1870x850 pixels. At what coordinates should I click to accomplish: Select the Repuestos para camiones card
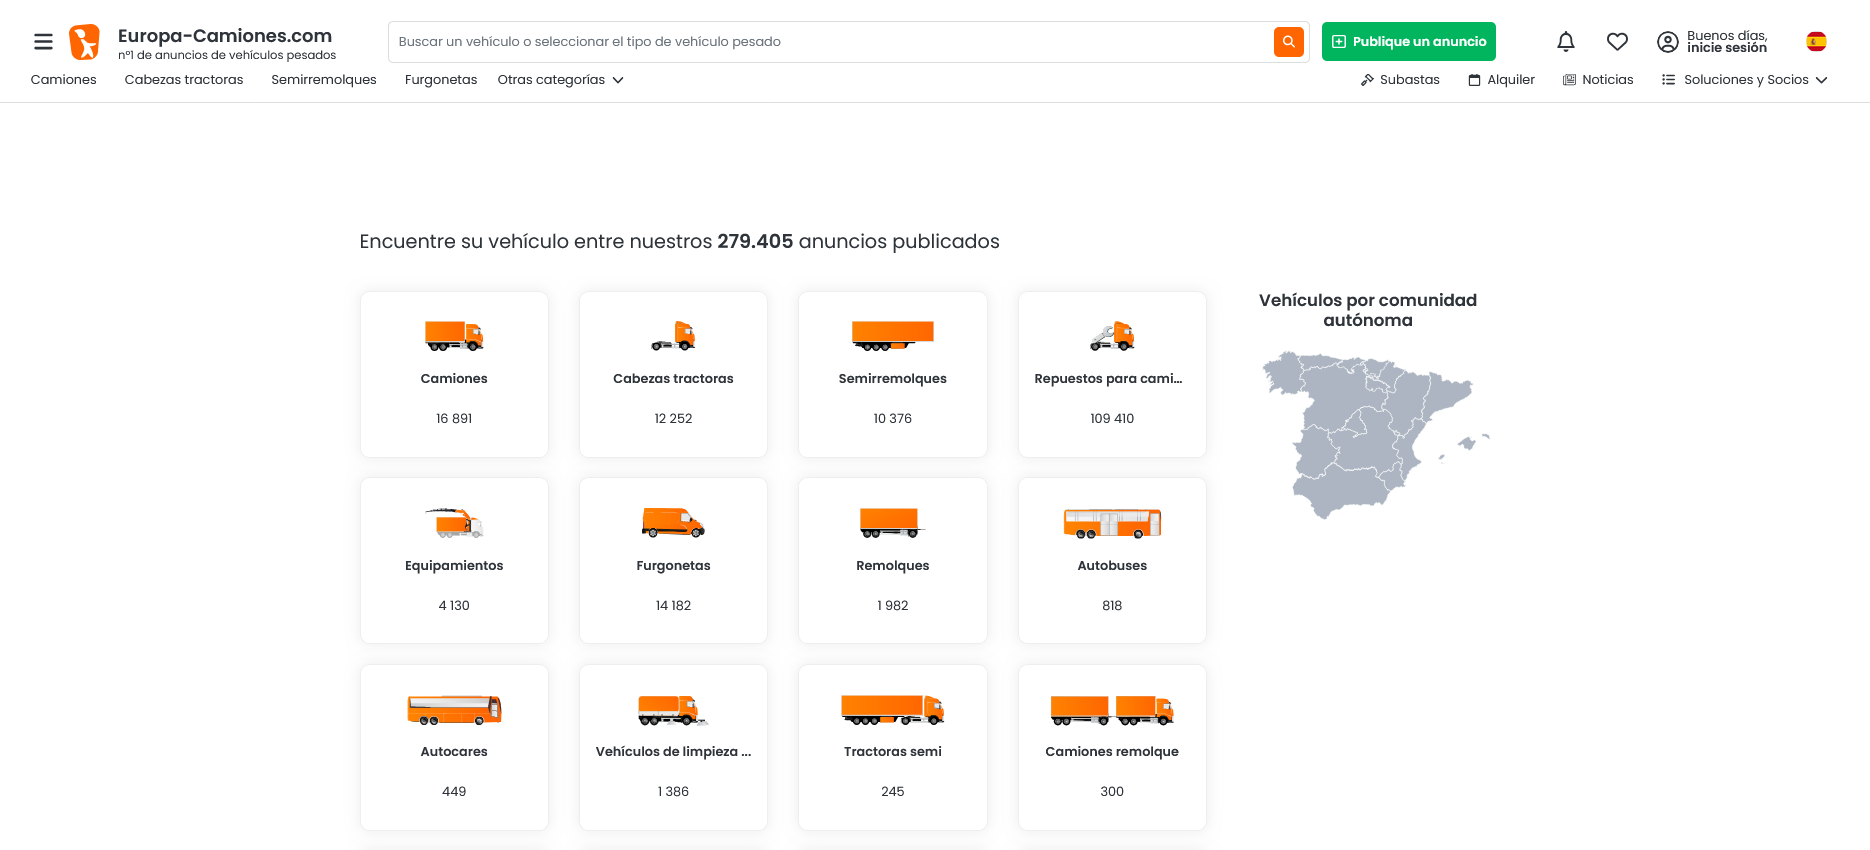tap(1112, 374)
